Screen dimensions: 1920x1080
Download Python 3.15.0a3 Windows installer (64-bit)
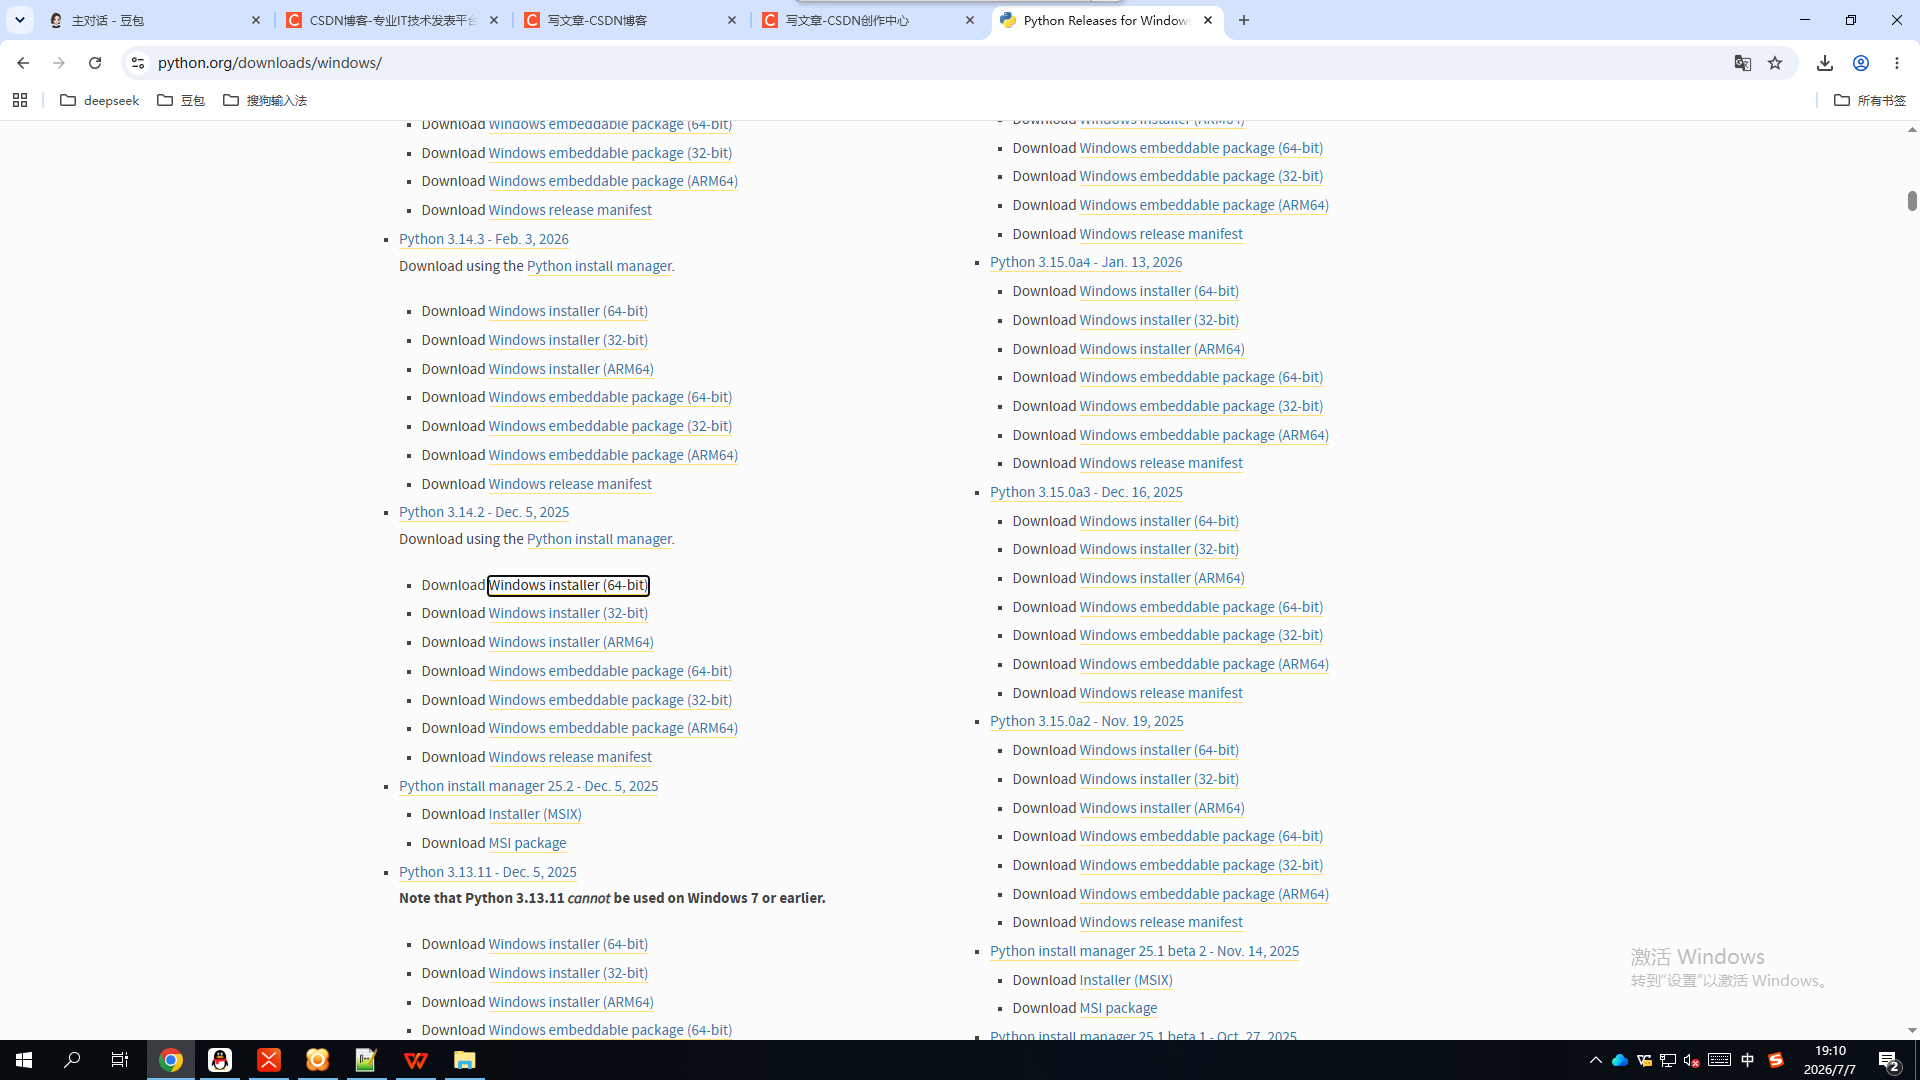pos(1159,521)
